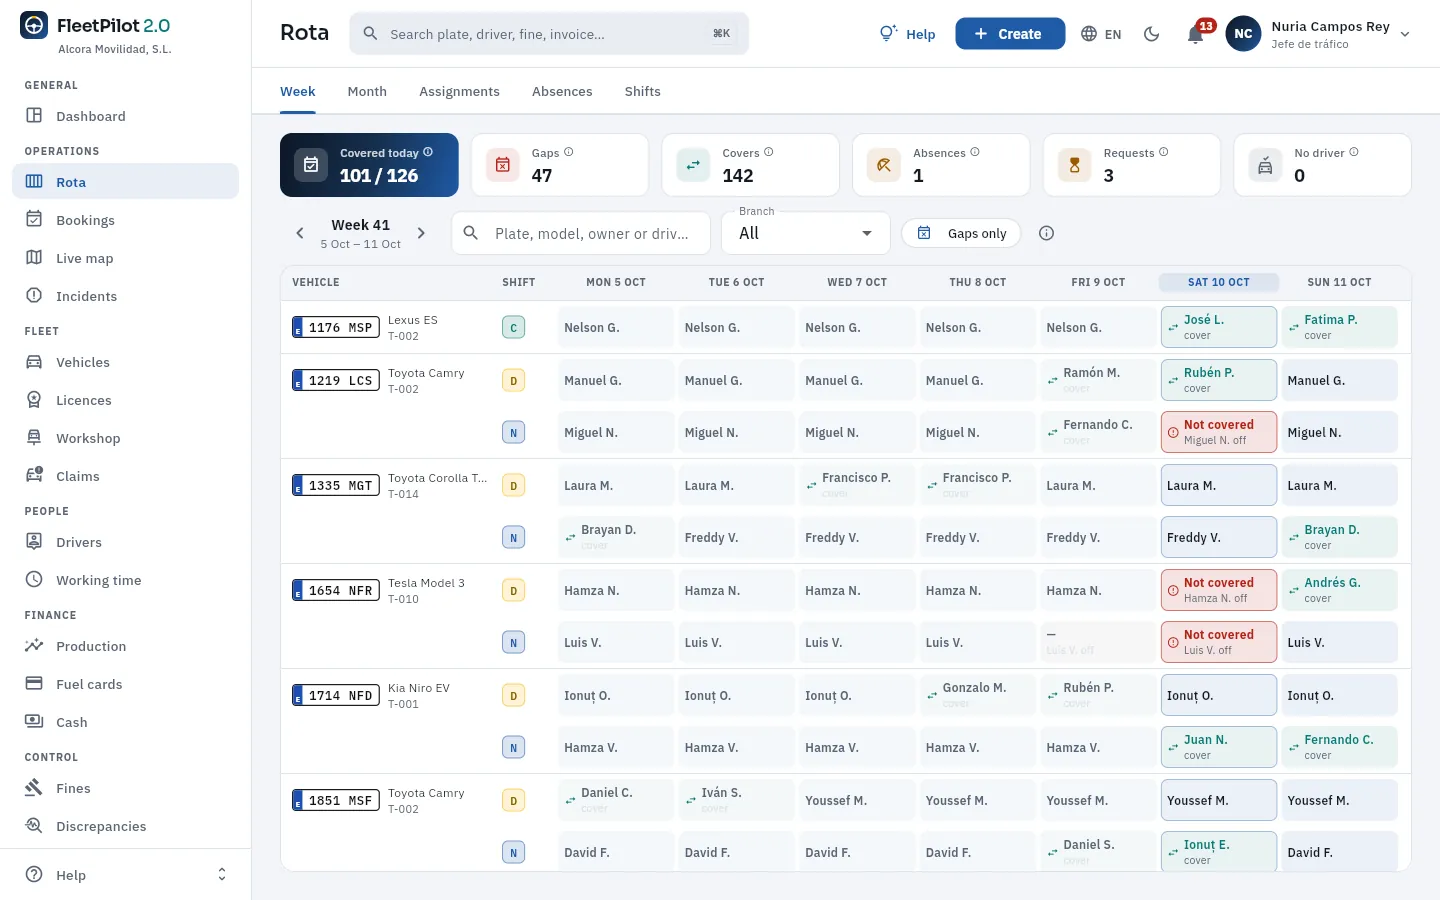Toggle the Gaps only filter

coord(961,233)
